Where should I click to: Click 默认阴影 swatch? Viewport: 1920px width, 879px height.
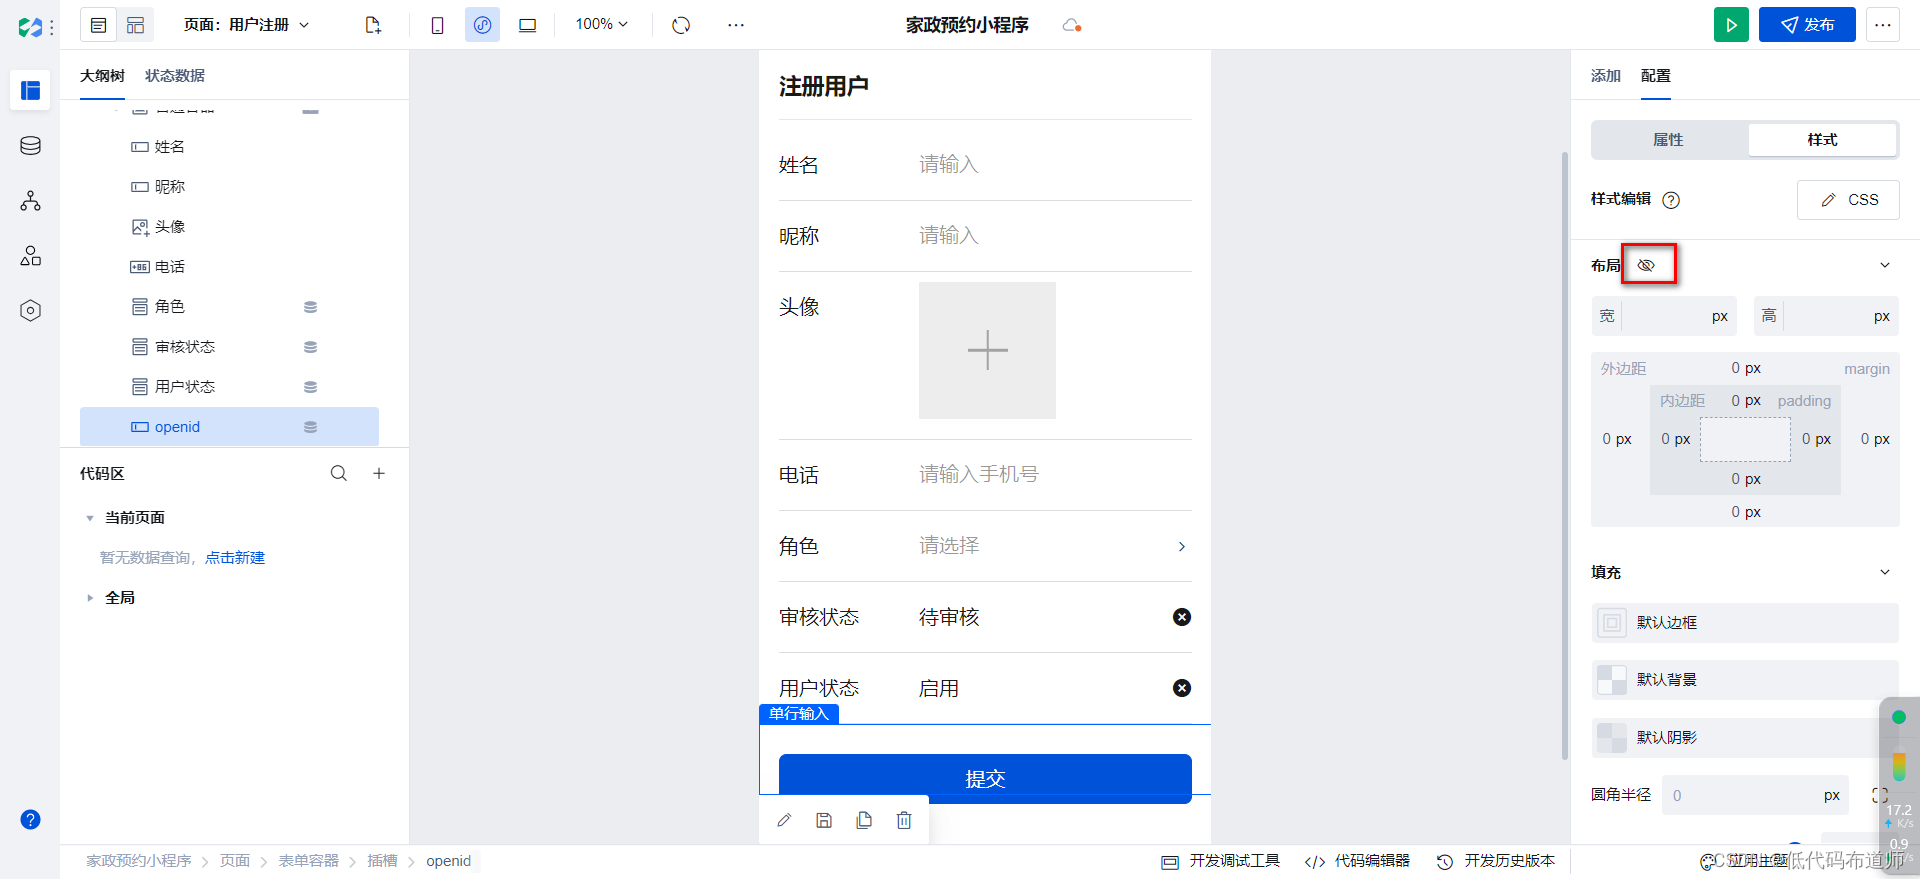tap(1612, 738)
